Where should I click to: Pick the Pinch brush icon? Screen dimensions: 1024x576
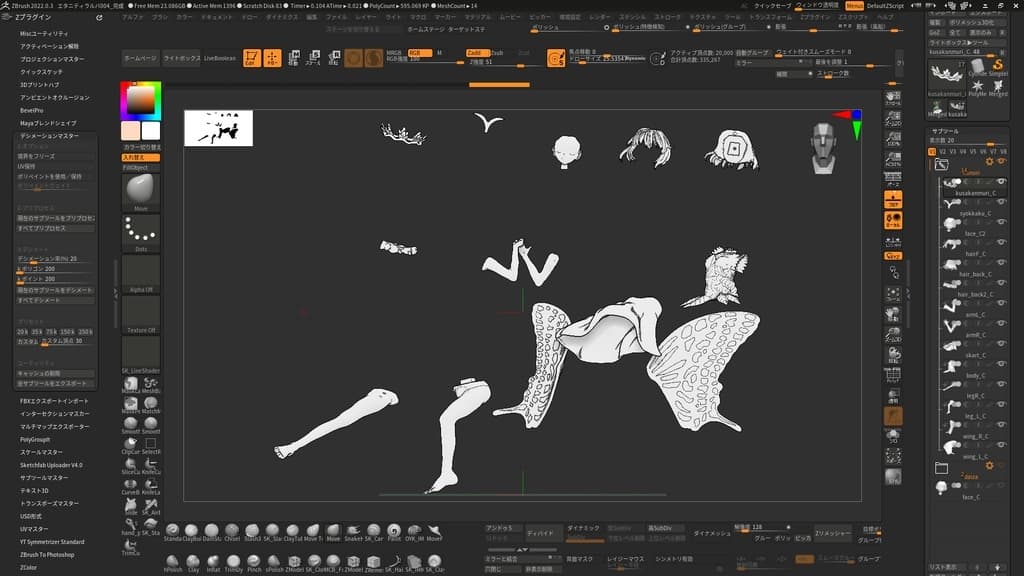[253, 562]
